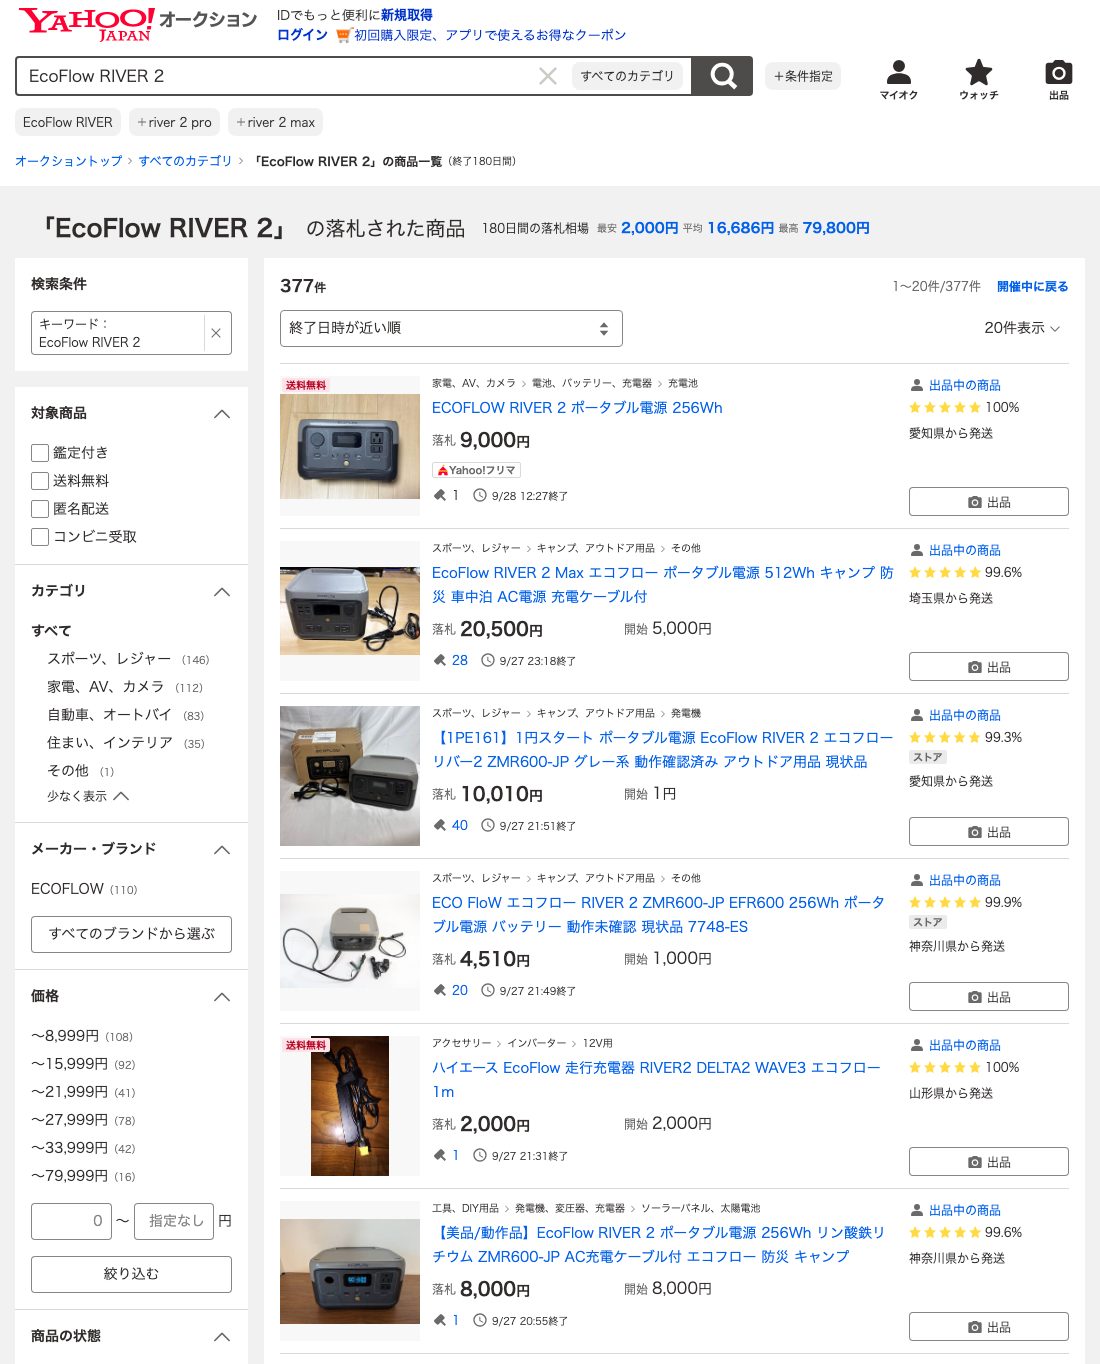
Task: Collapse the メーカー・ブランド section
Action: pos(222,850)
